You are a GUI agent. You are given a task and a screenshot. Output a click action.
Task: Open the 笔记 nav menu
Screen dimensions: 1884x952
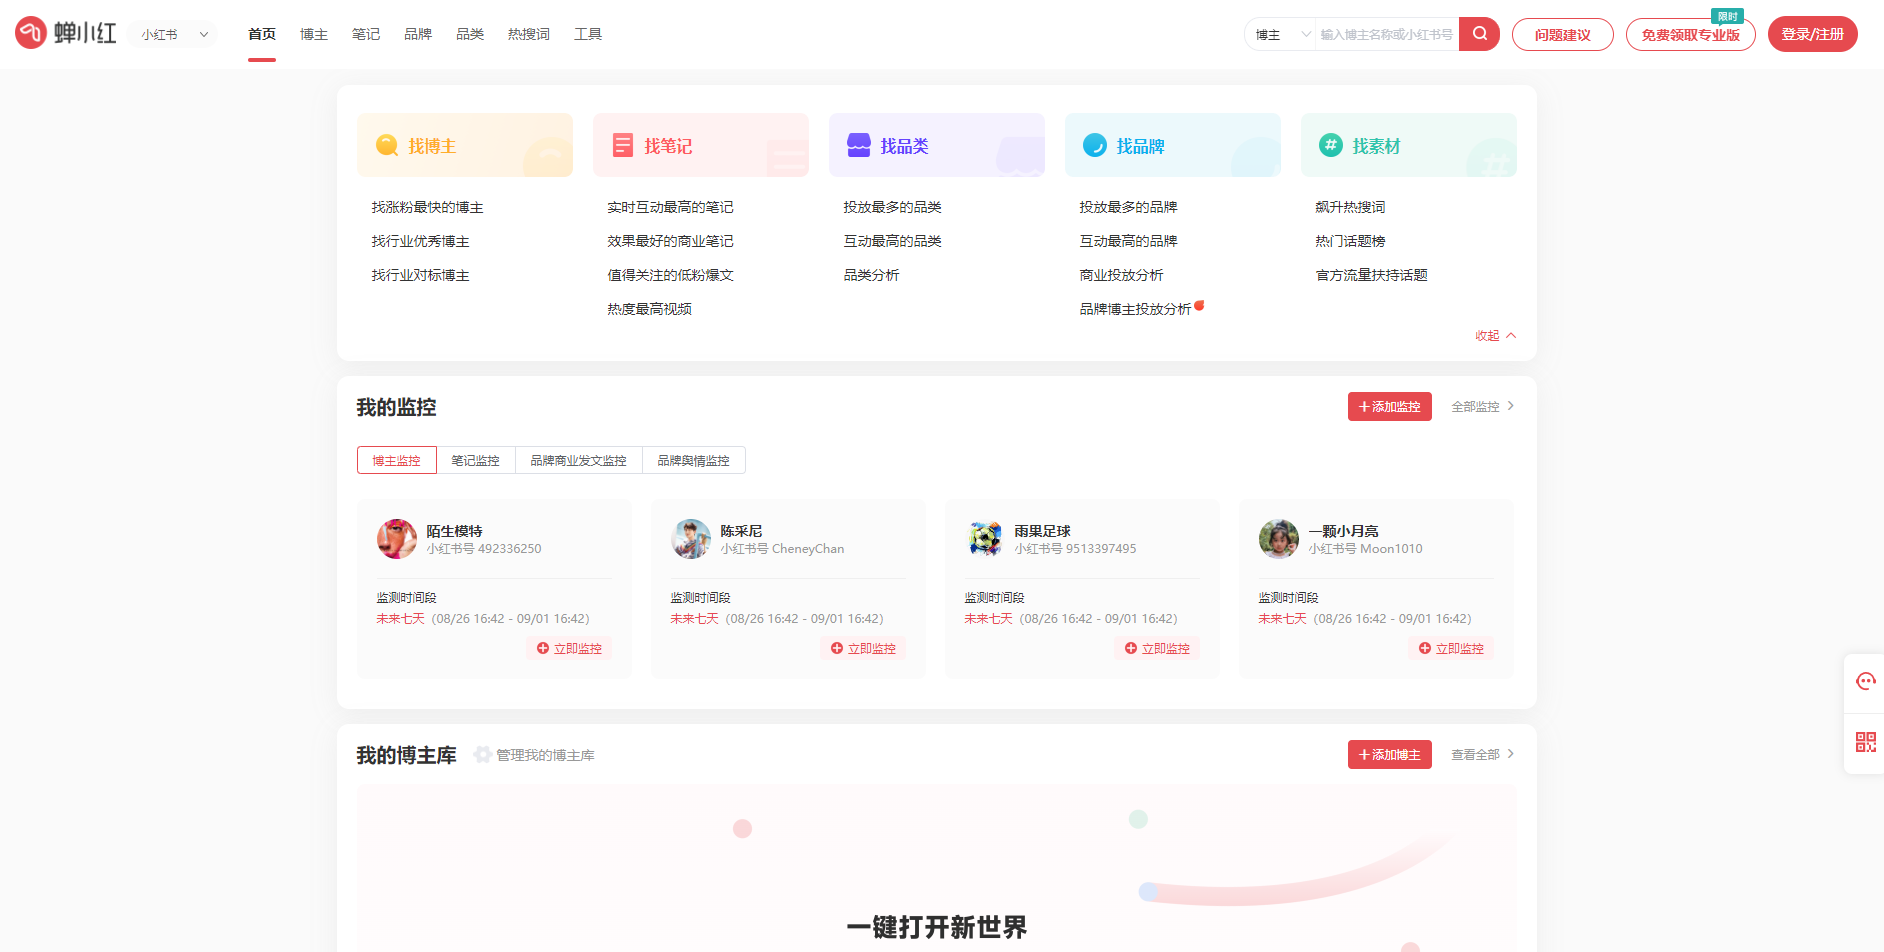(x=366, y=34)
